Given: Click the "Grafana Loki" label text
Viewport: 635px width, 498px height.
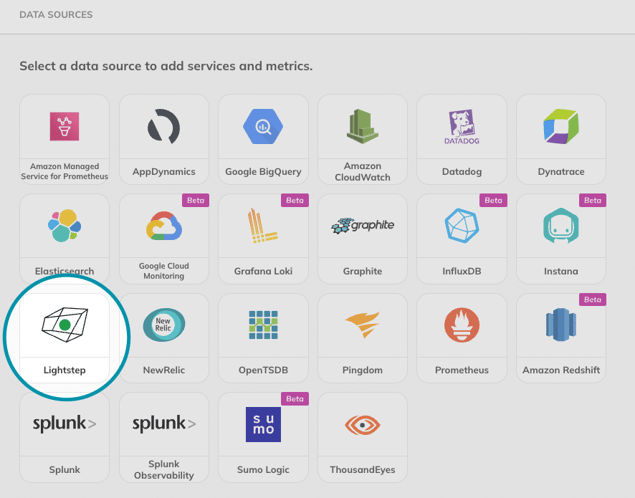Looking at the screenshot, I should 263,271.
